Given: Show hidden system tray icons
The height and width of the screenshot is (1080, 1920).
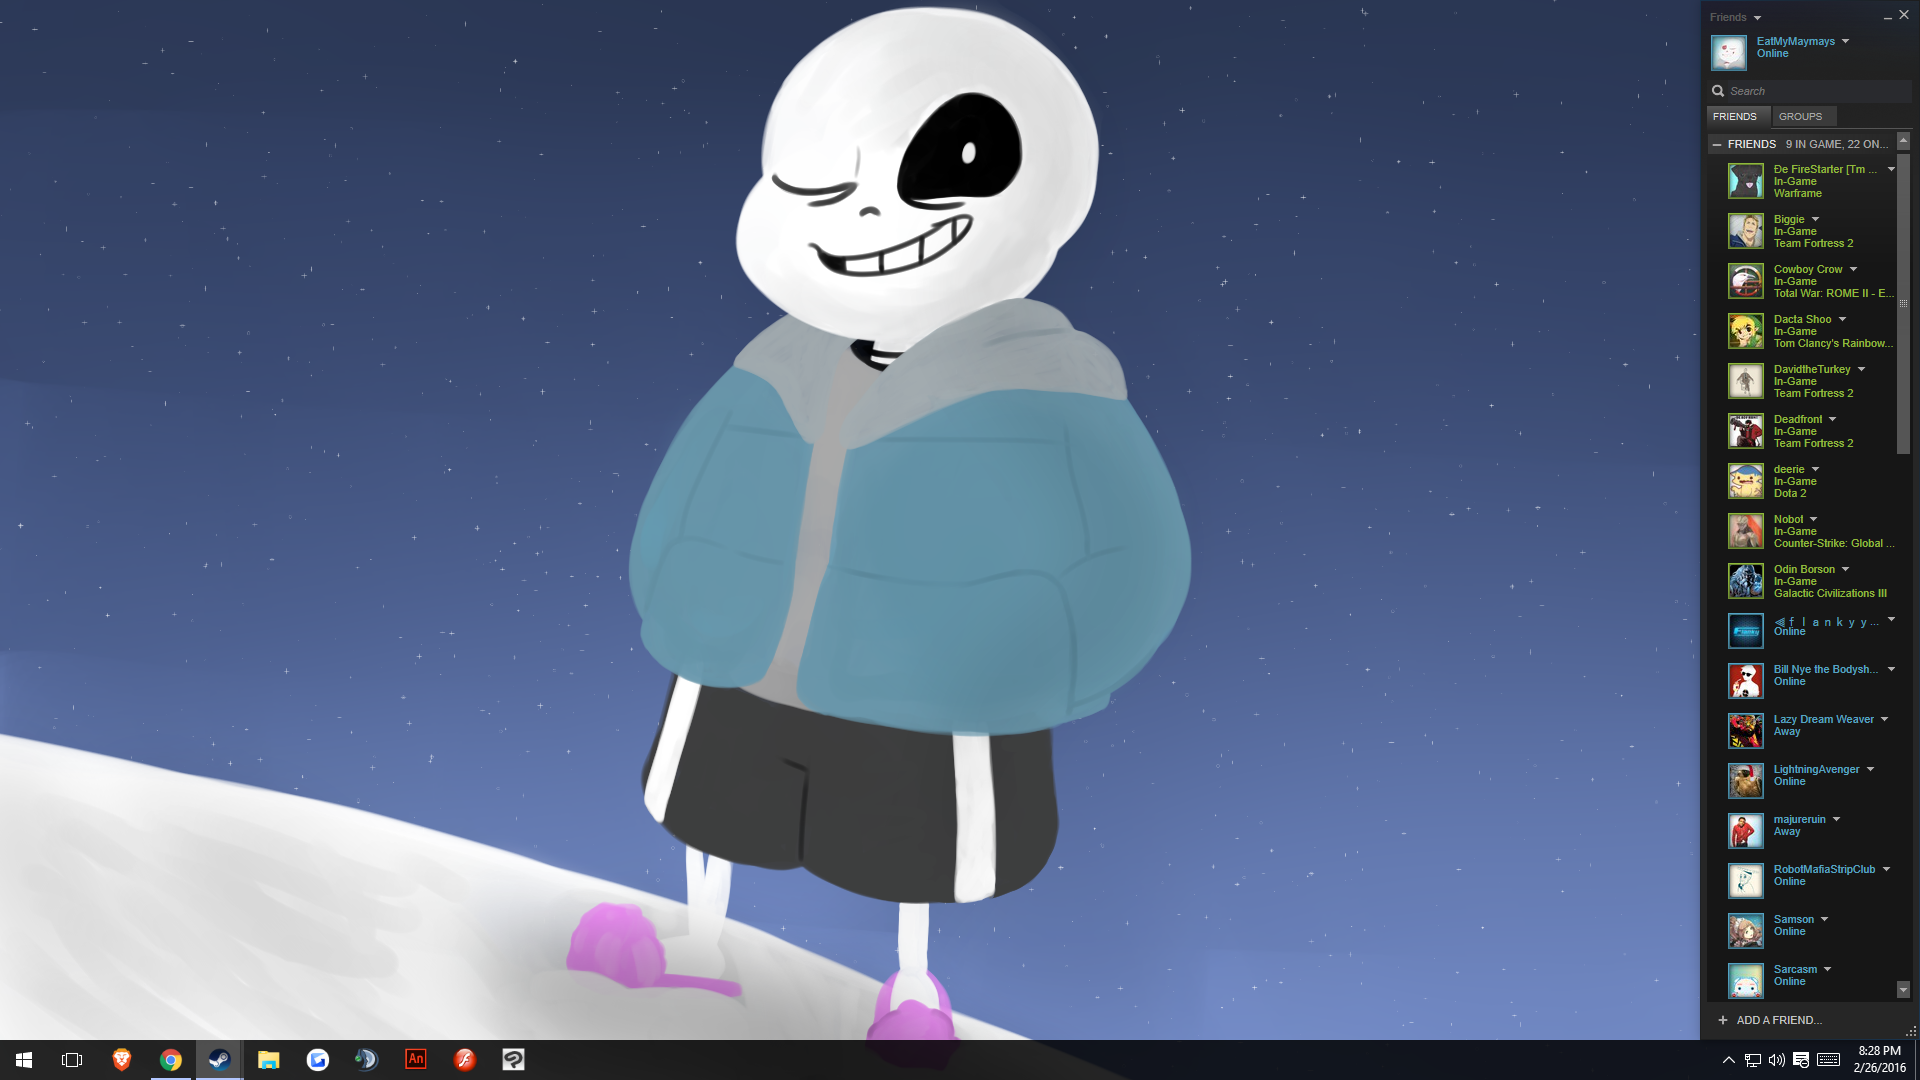Looking at the screenshot, I should tap(1728, 1060).
